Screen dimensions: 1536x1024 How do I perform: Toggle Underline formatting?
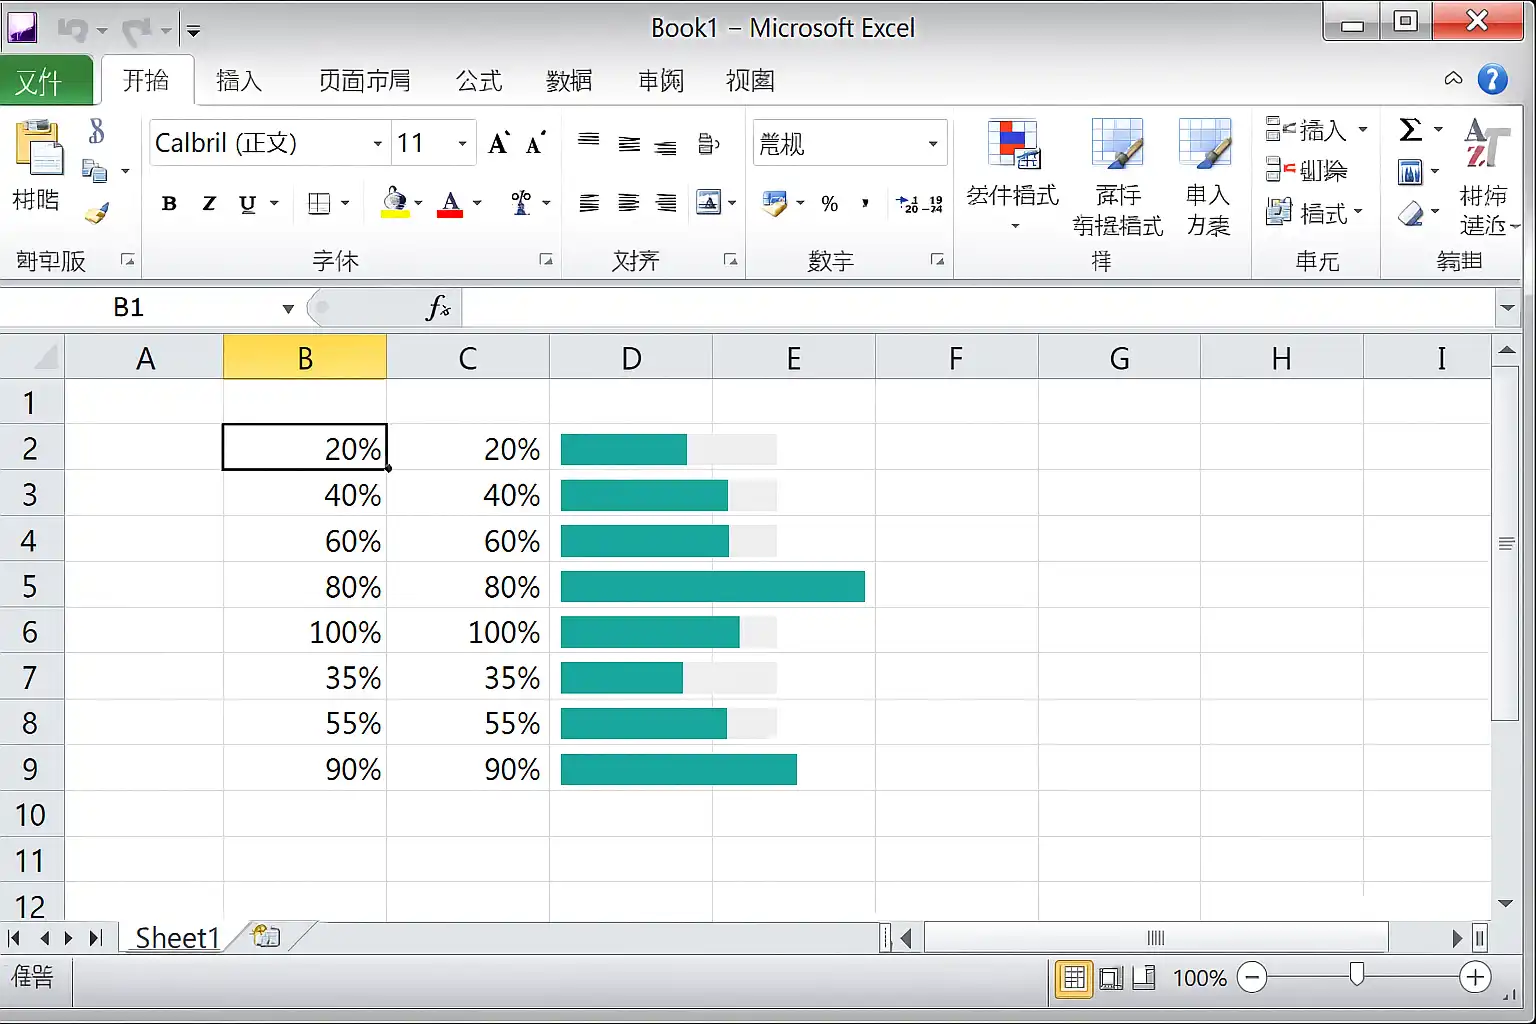248,204
